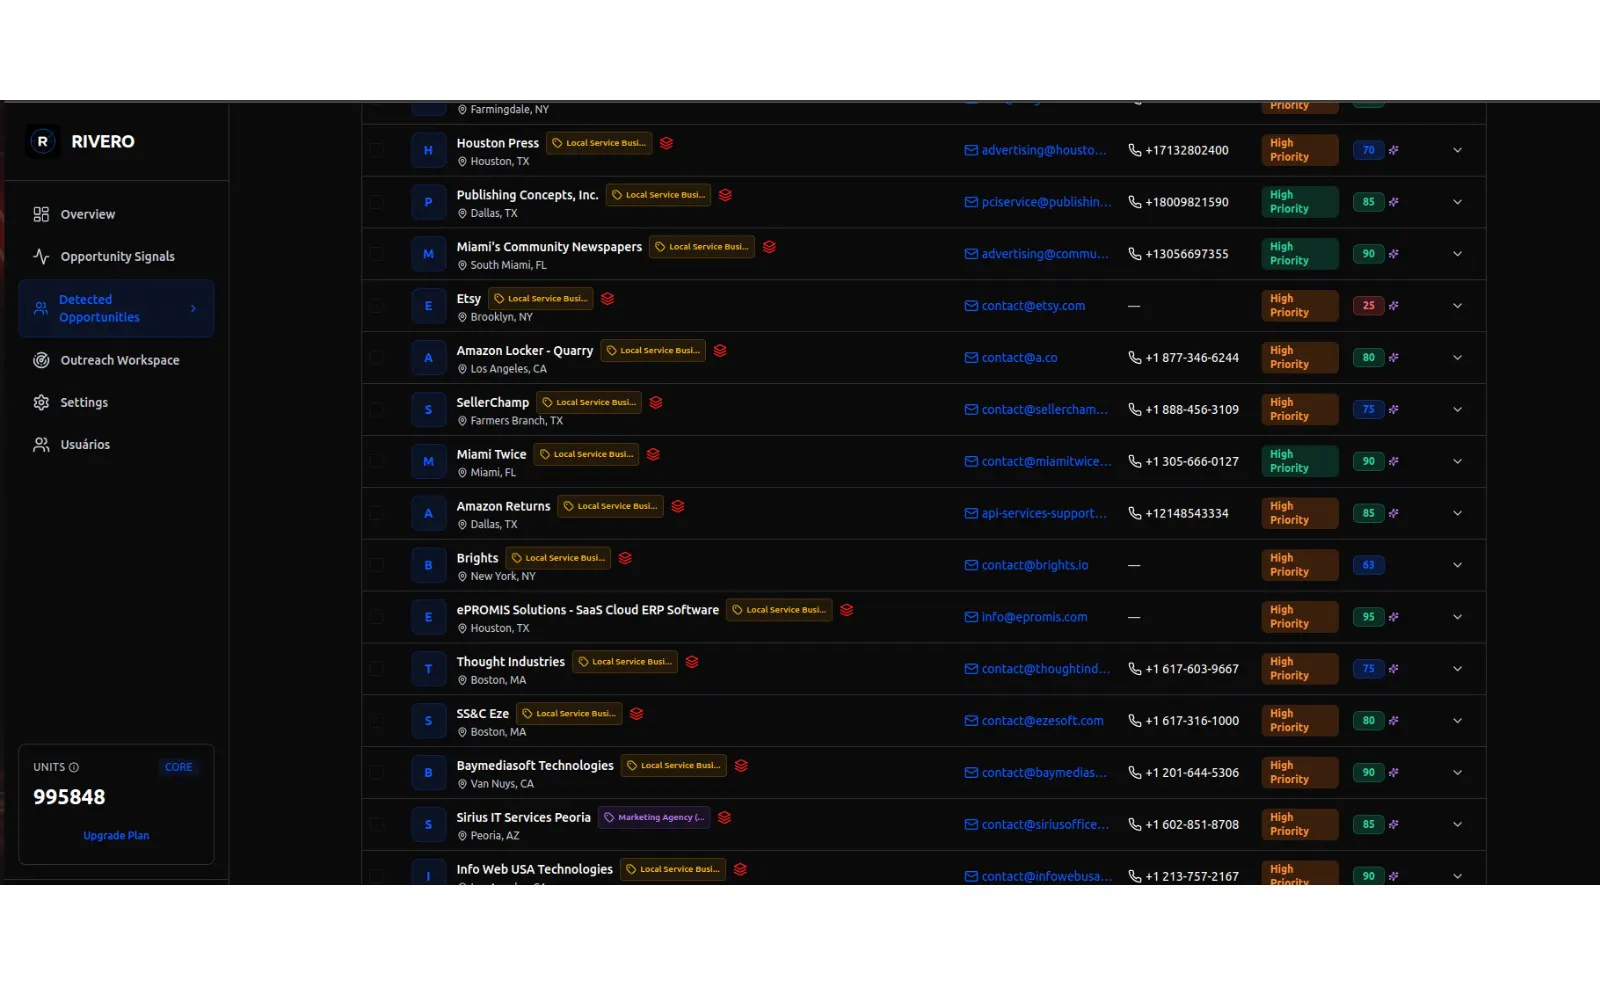Click the High Priority badge for Etsy

click(1299, 306)
